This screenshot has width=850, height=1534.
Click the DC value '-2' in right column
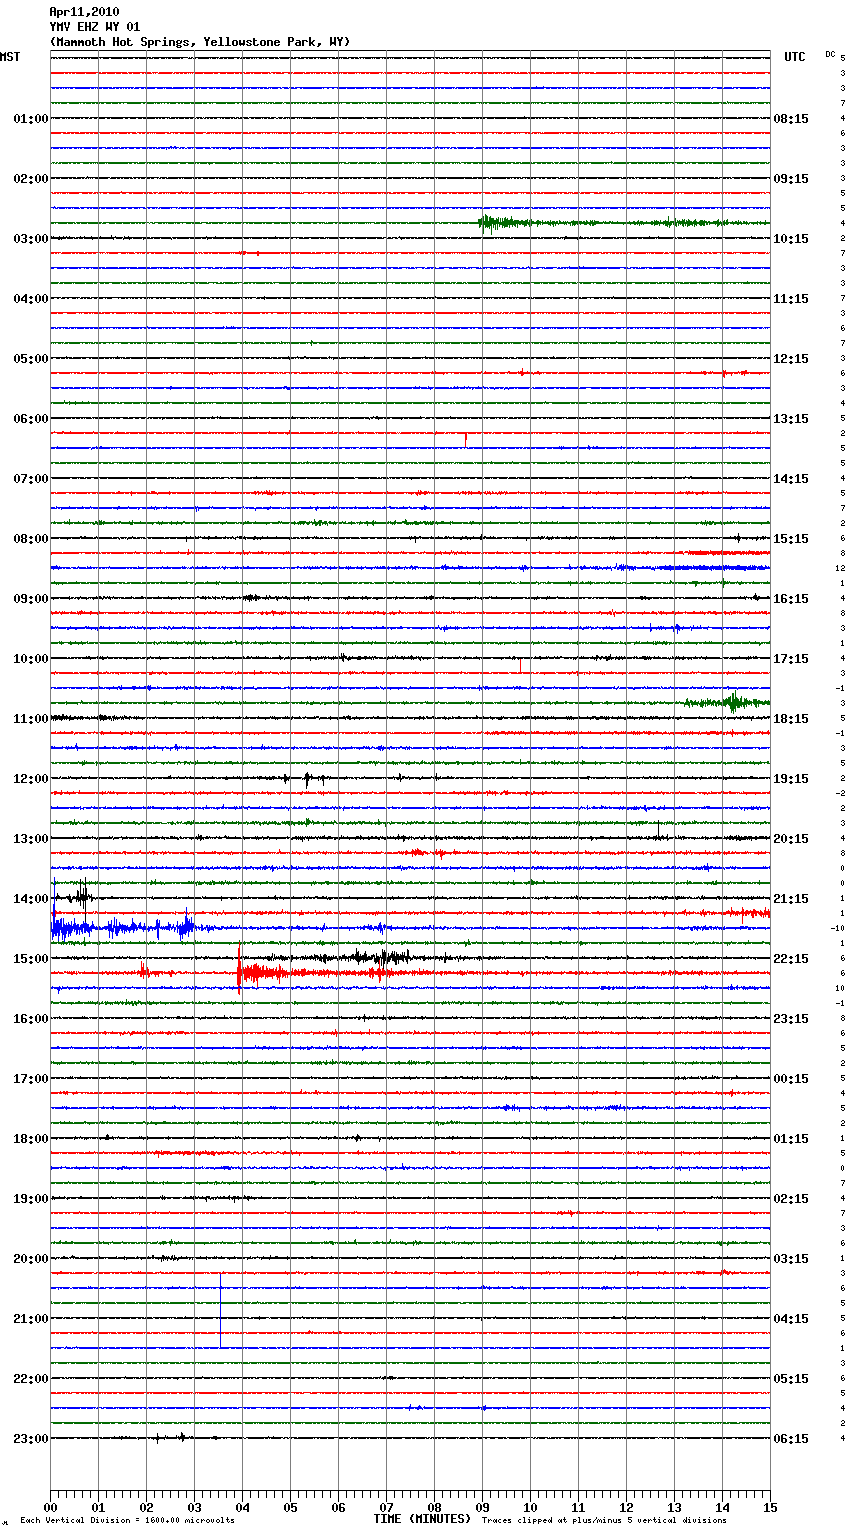click(x=840, y=793)
